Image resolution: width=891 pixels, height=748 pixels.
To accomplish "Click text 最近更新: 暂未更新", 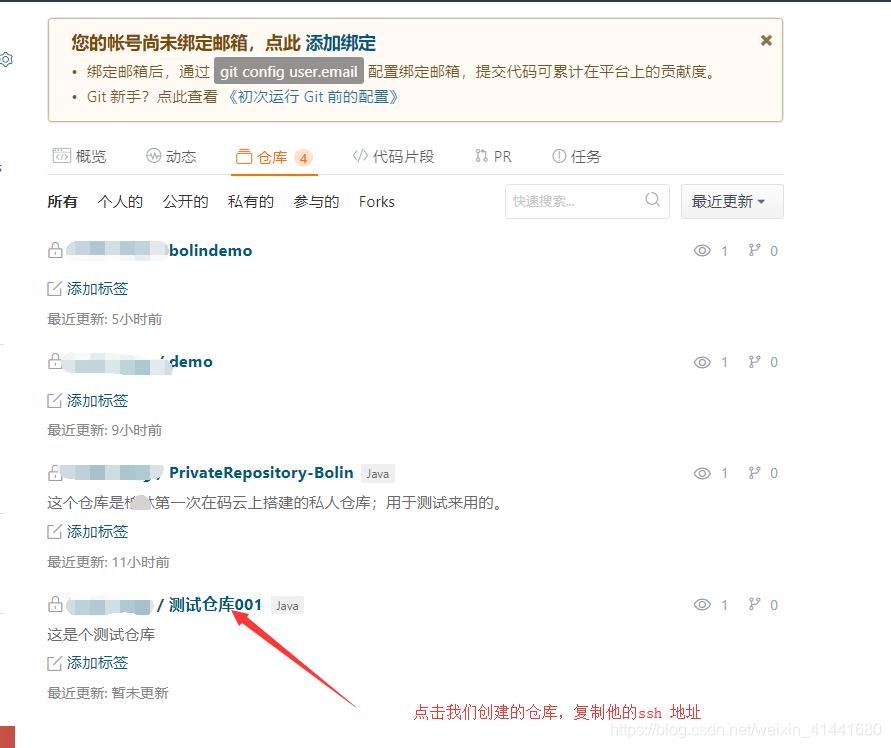I will [108, 693].
